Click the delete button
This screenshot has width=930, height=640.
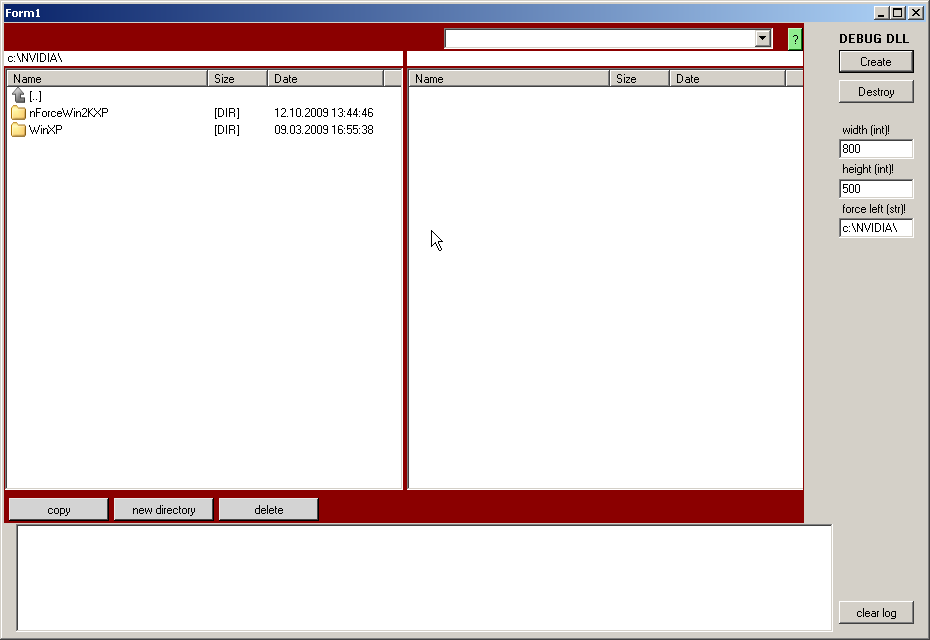[x=269, y=510]
